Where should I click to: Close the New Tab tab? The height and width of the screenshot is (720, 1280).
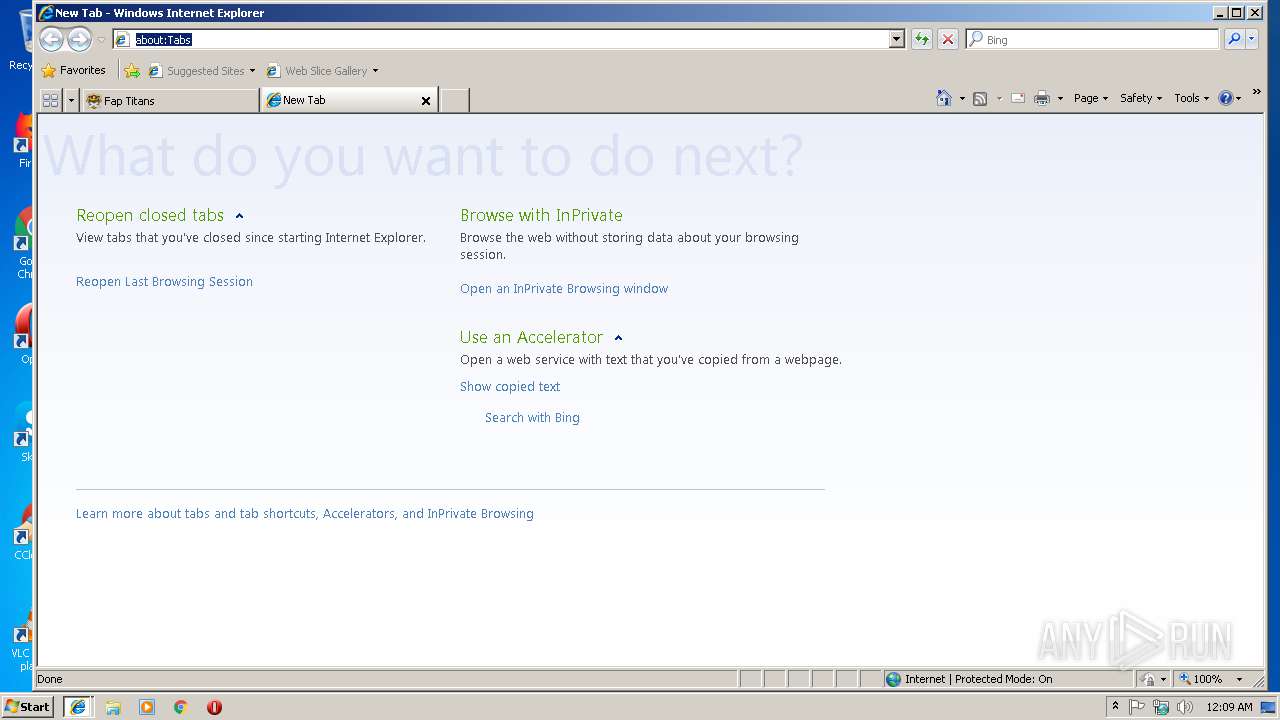click(426, 101)
